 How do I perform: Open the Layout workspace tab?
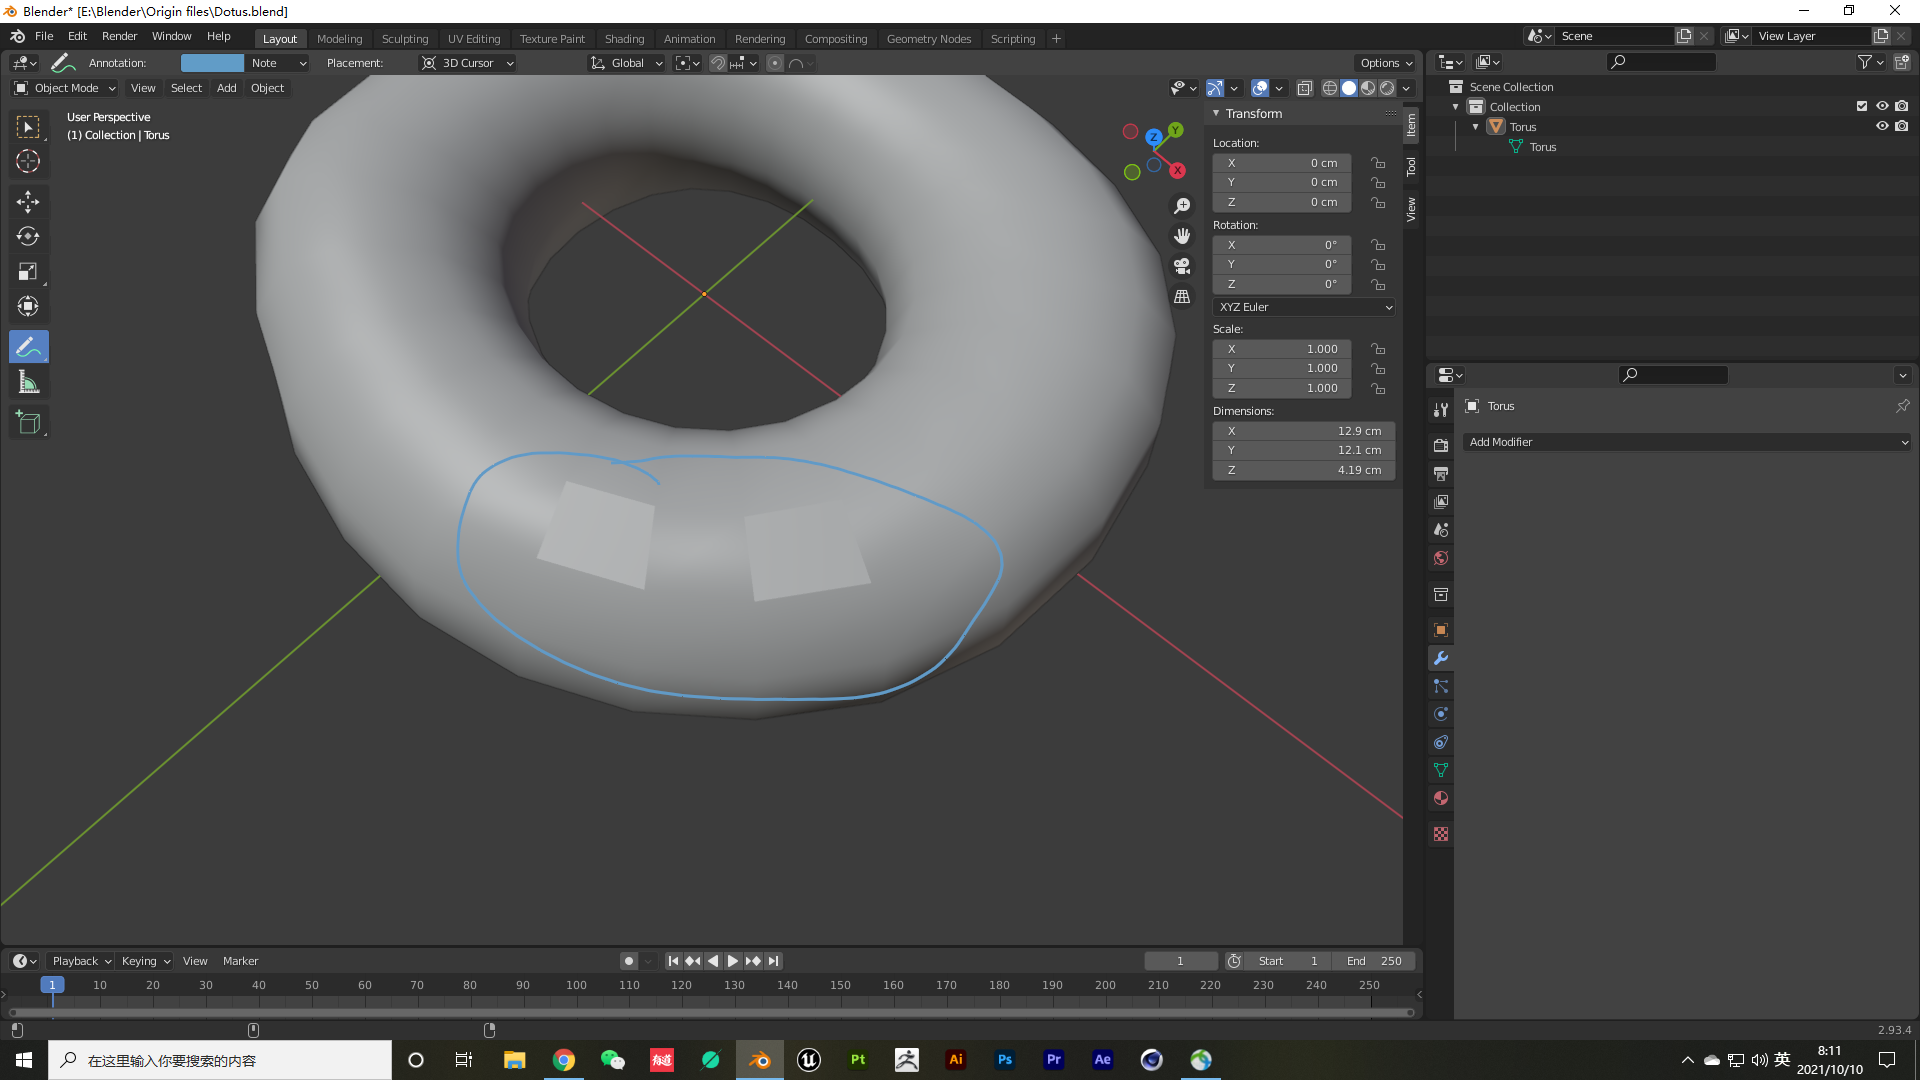click(278, 38)
